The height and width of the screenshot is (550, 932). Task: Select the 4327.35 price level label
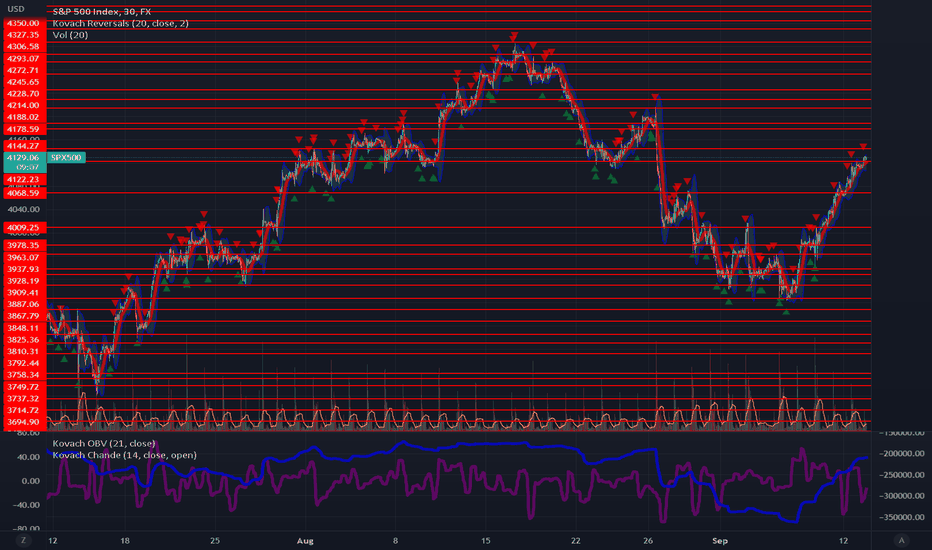(x=24, y=35)
